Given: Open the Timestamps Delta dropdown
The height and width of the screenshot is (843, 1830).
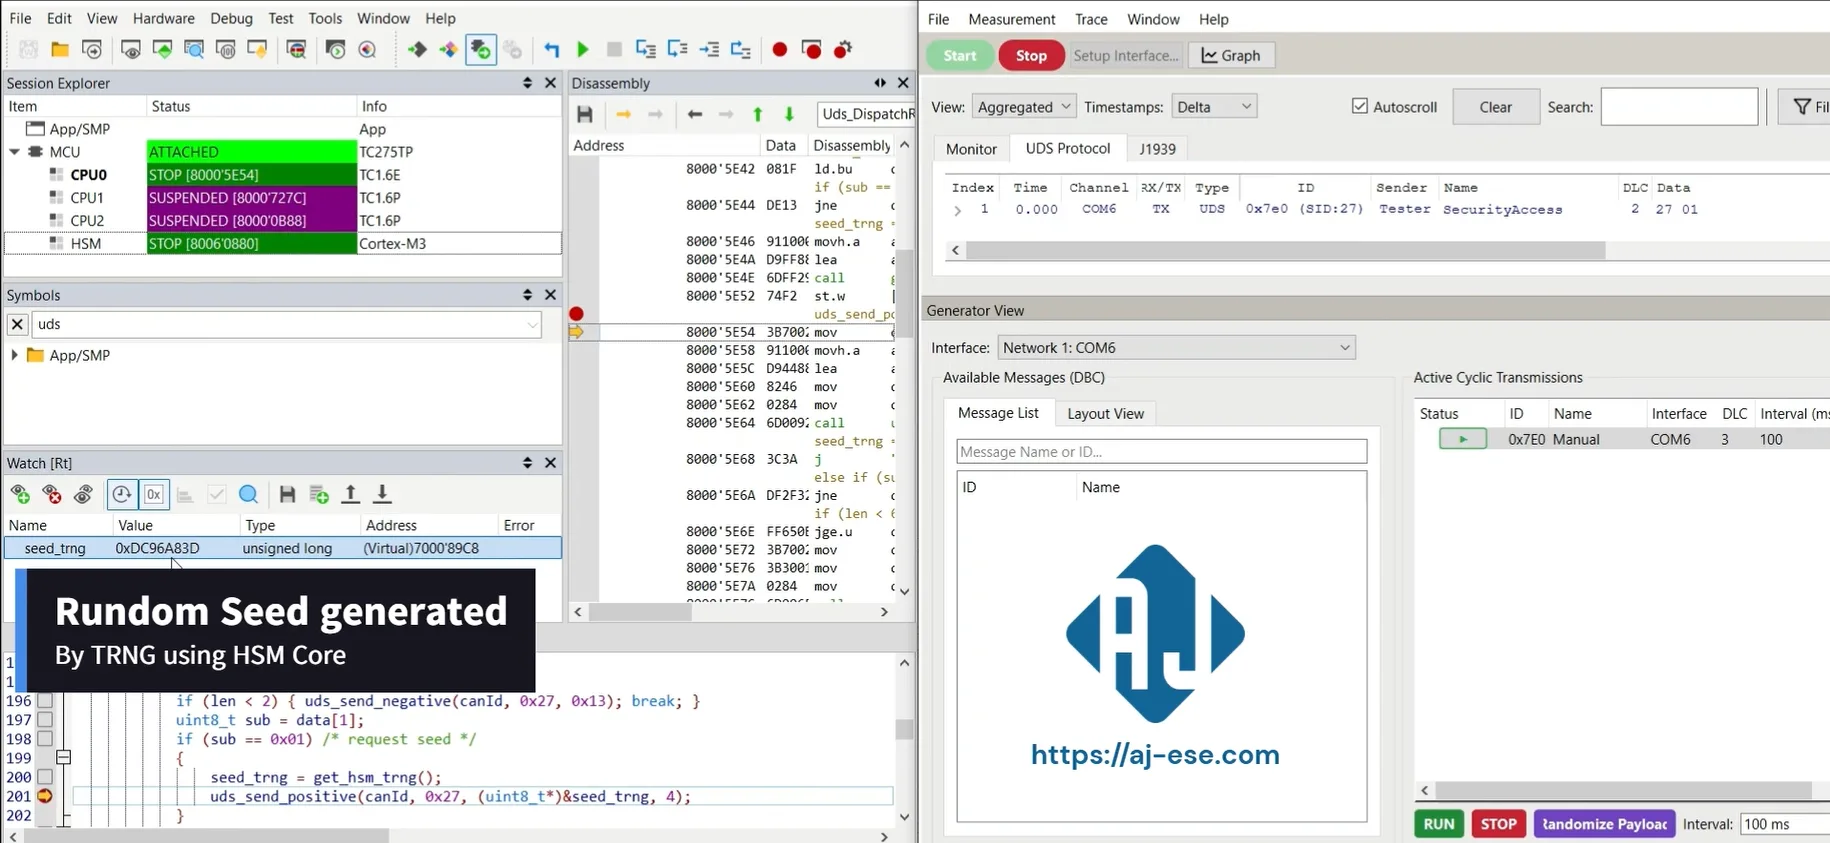Looking at the screenshot, I should 1214,107.
